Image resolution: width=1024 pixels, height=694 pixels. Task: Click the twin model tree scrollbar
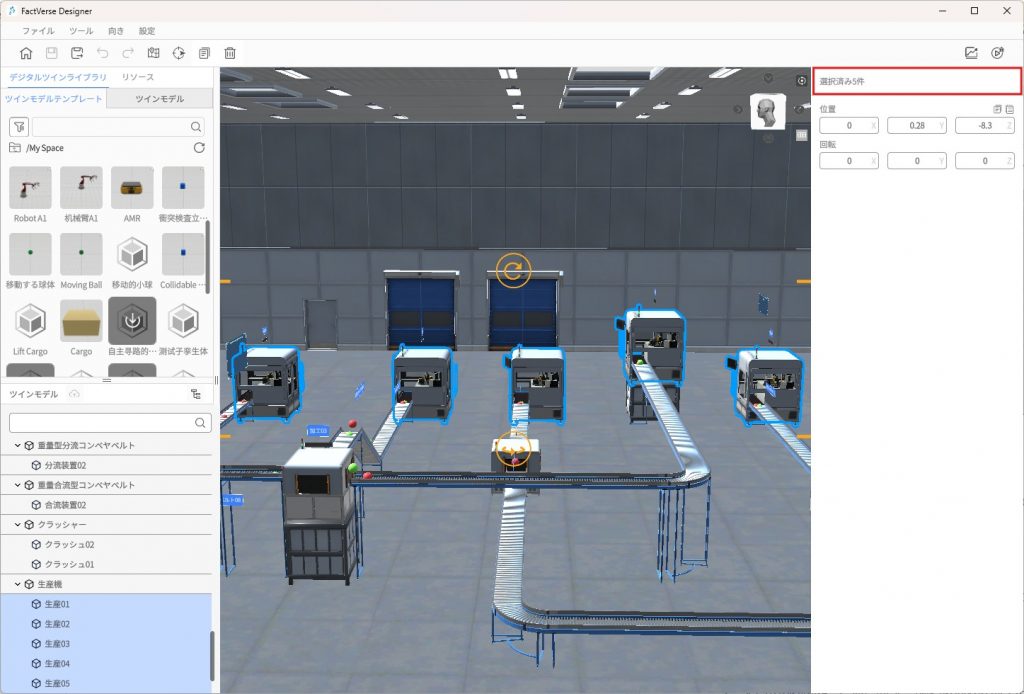211,655
